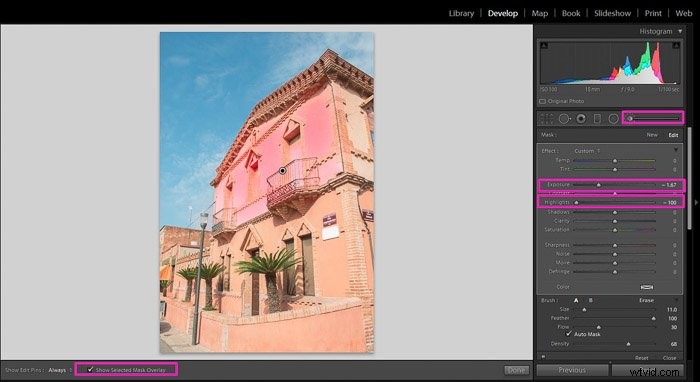Click the Exposure slider handle
700x382 pixels.
(599, 185)
